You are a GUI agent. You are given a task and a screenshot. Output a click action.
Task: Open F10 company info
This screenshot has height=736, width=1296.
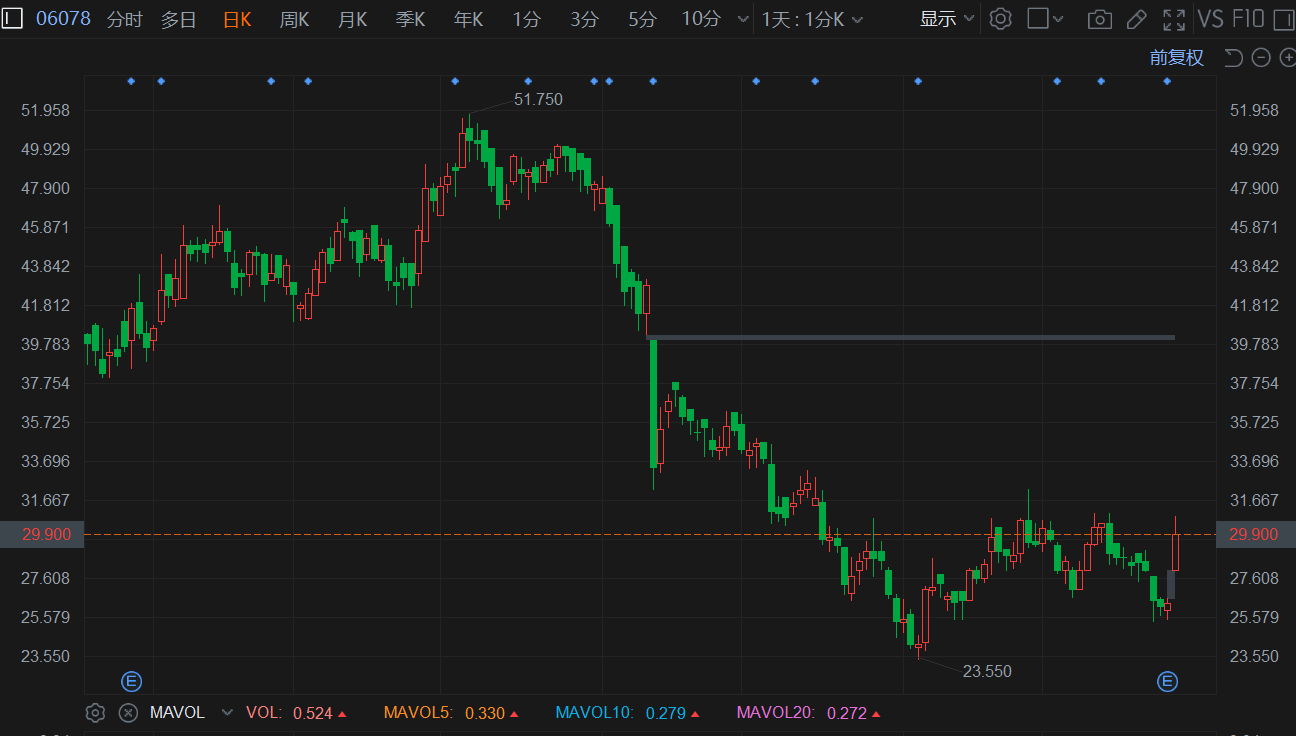tap(1248, 19)
